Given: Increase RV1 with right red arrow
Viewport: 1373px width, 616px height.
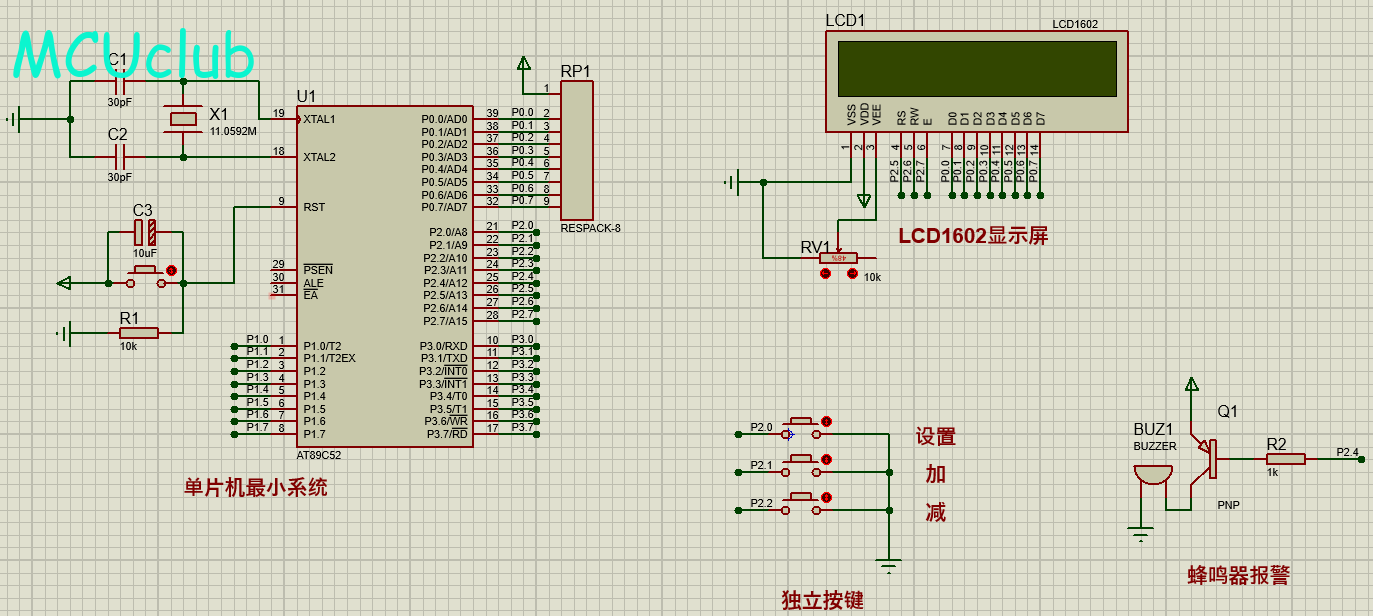Looking at the screenshot, I should (x=852, y=272).
